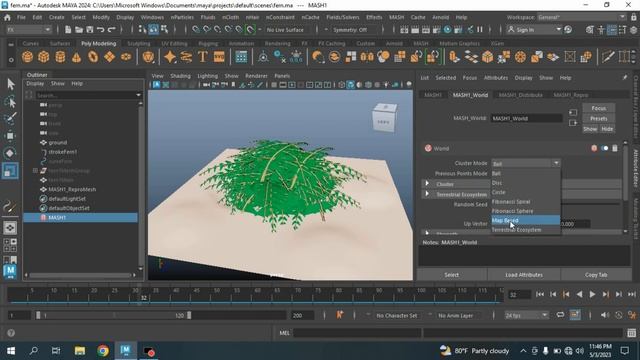This screenshot has height=360, width=640.
Task: Select MASH1_ReproMesh in Outliner
Action: (72, 189)
